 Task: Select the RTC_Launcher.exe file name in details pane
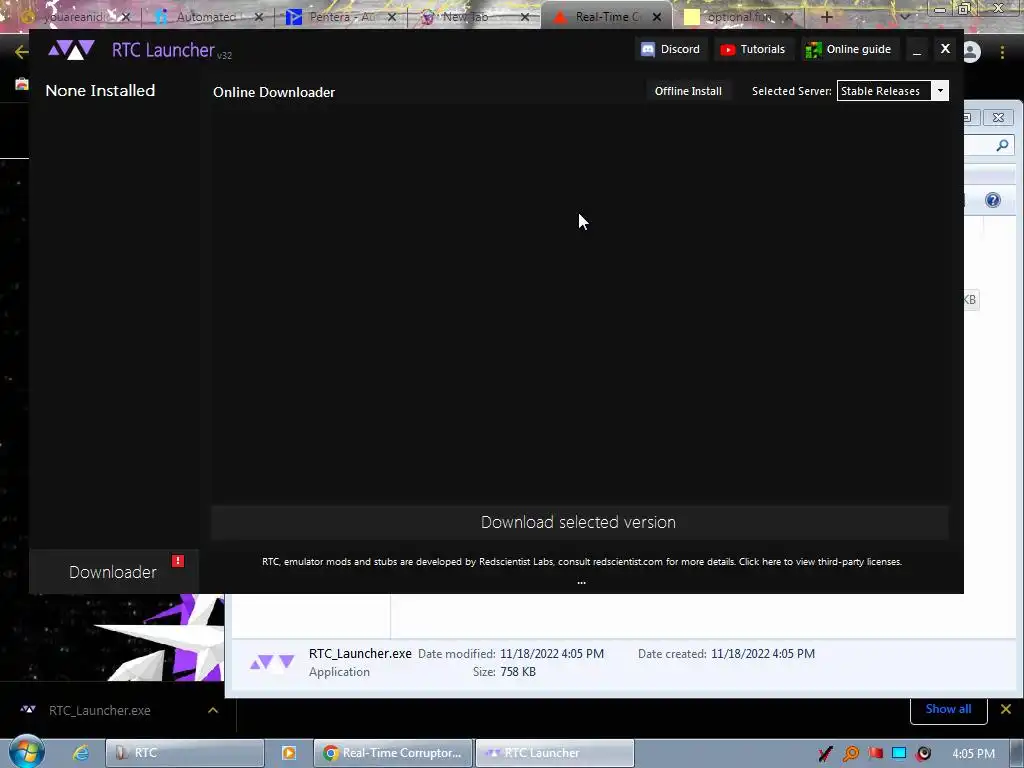click(x=360, y=654)
